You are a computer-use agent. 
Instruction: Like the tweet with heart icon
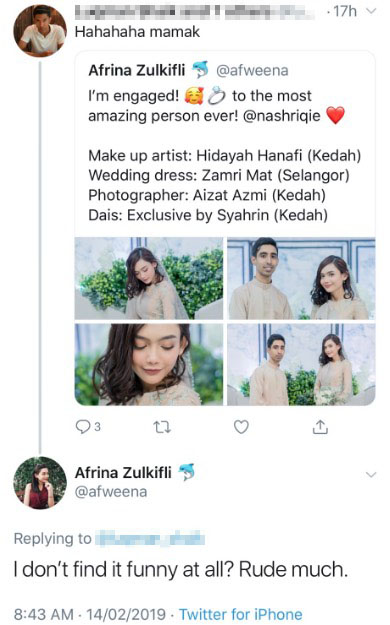tap(241, 427)
